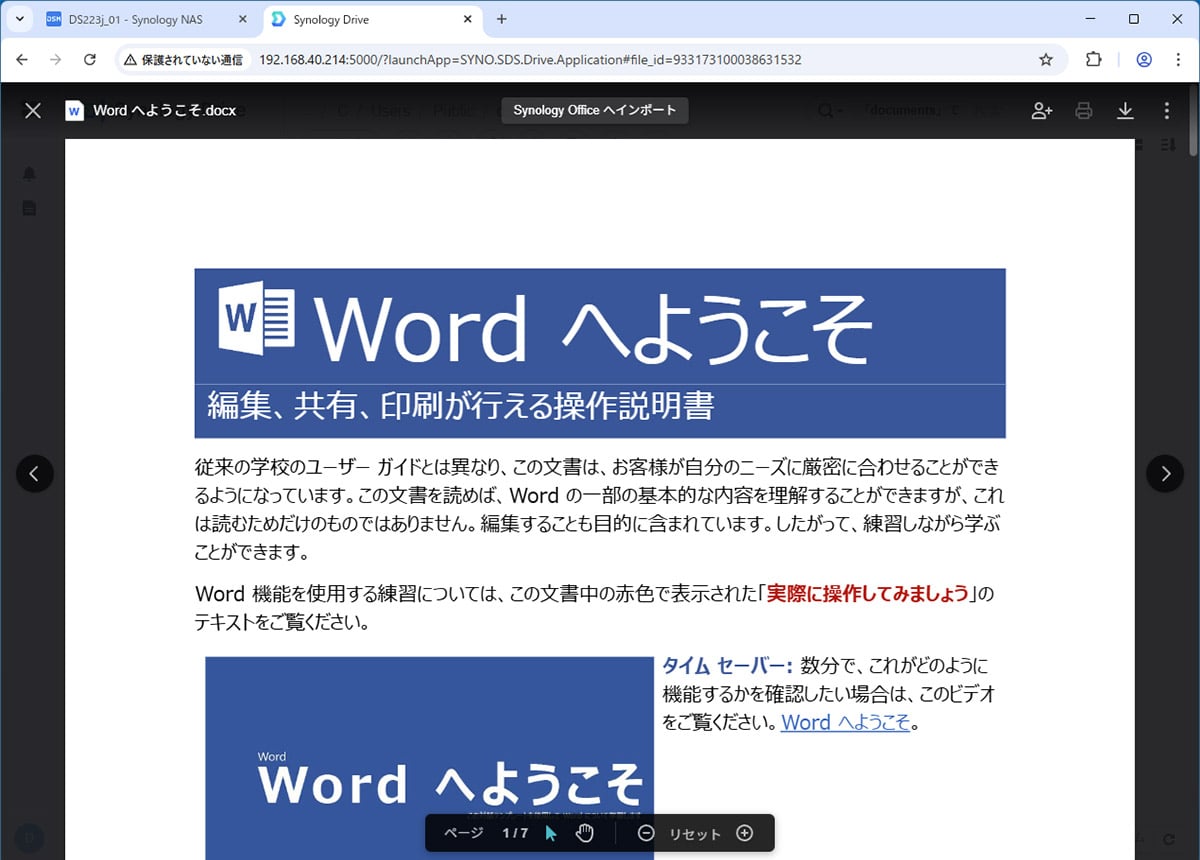Print the document with the printer icon
This screenshot has width=1200, height=860.
click(x=1084, y=110)
